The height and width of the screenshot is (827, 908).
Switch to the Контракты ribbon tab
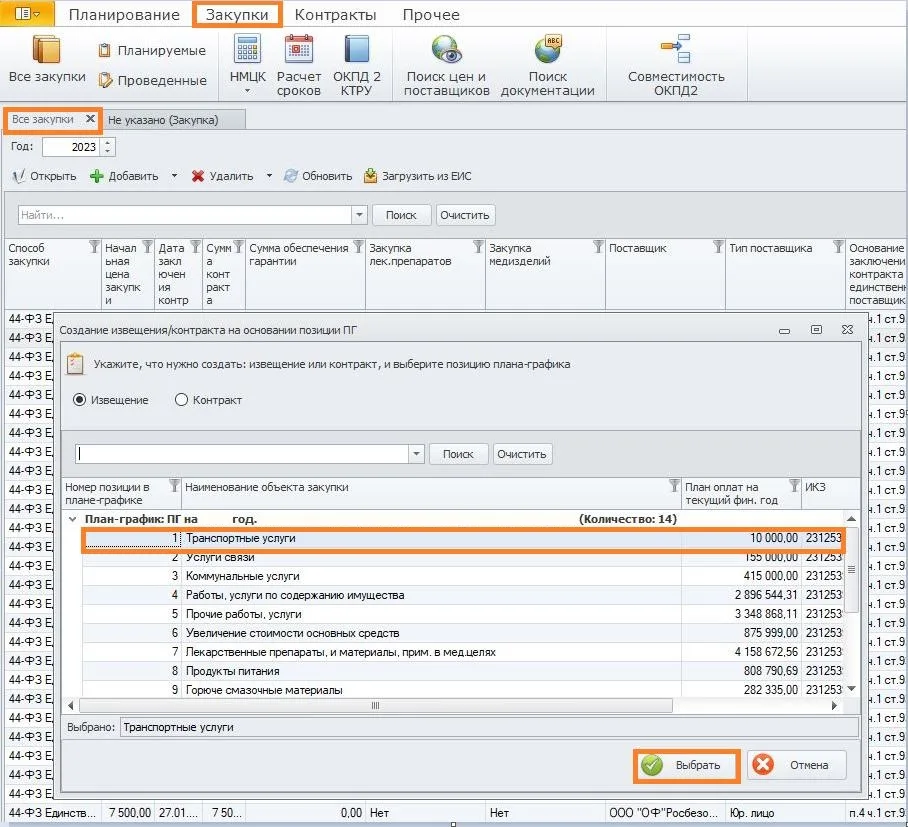pos(335,14)
